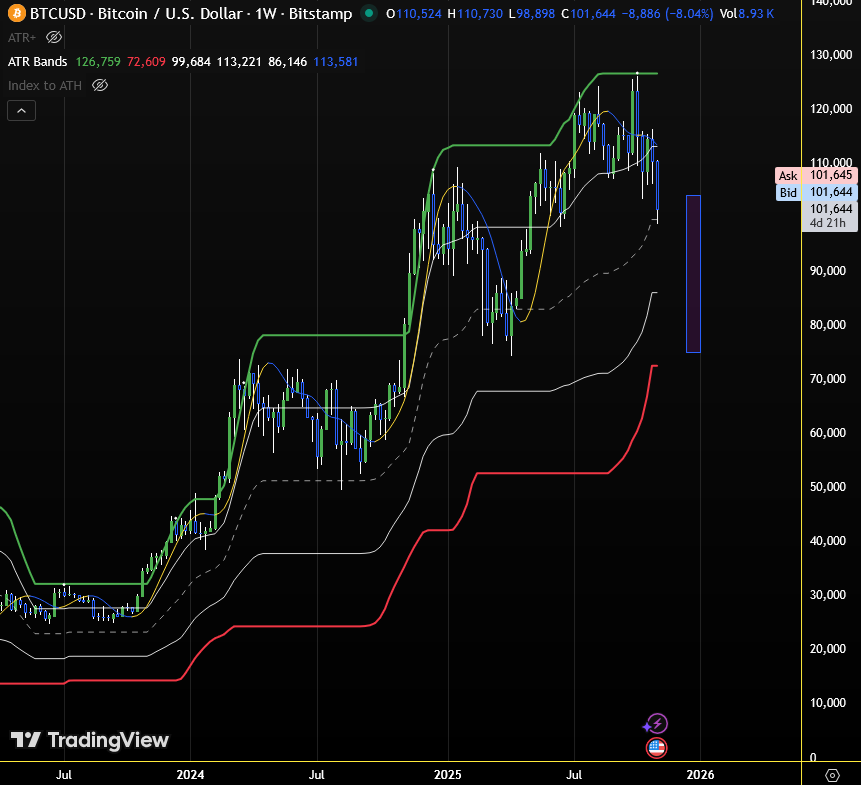This screenshot has height=785, width=861.
Task: Show the hidden Index to ATH indicator
Action: 100,85
